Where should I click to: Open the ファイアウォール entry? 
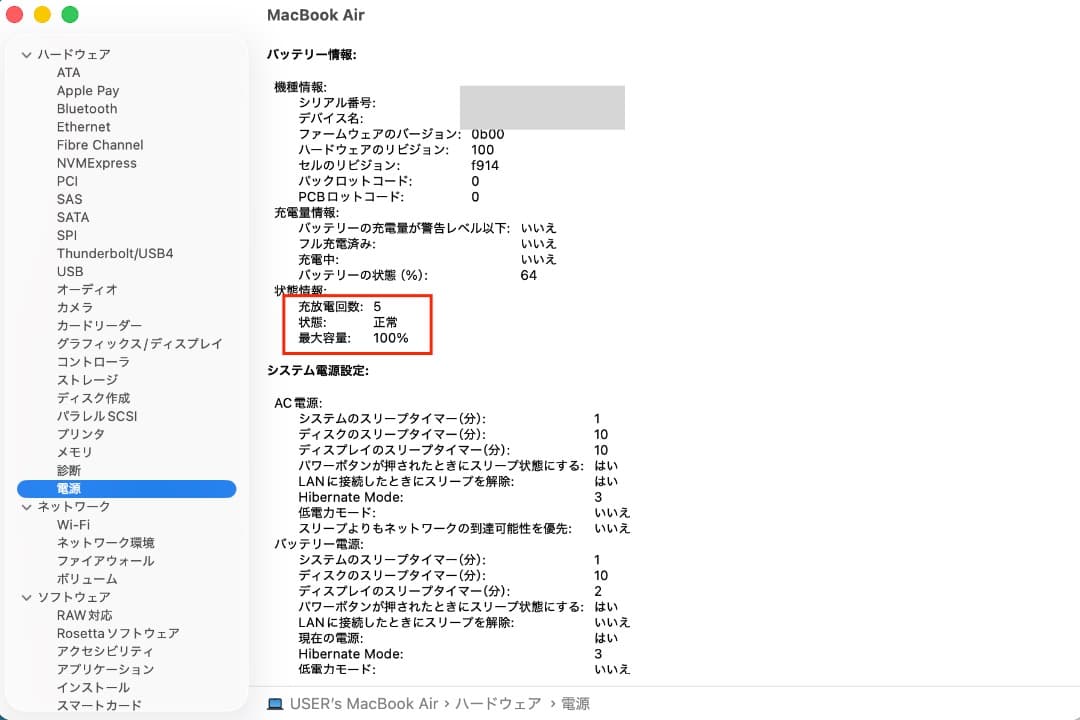[105, 561]
